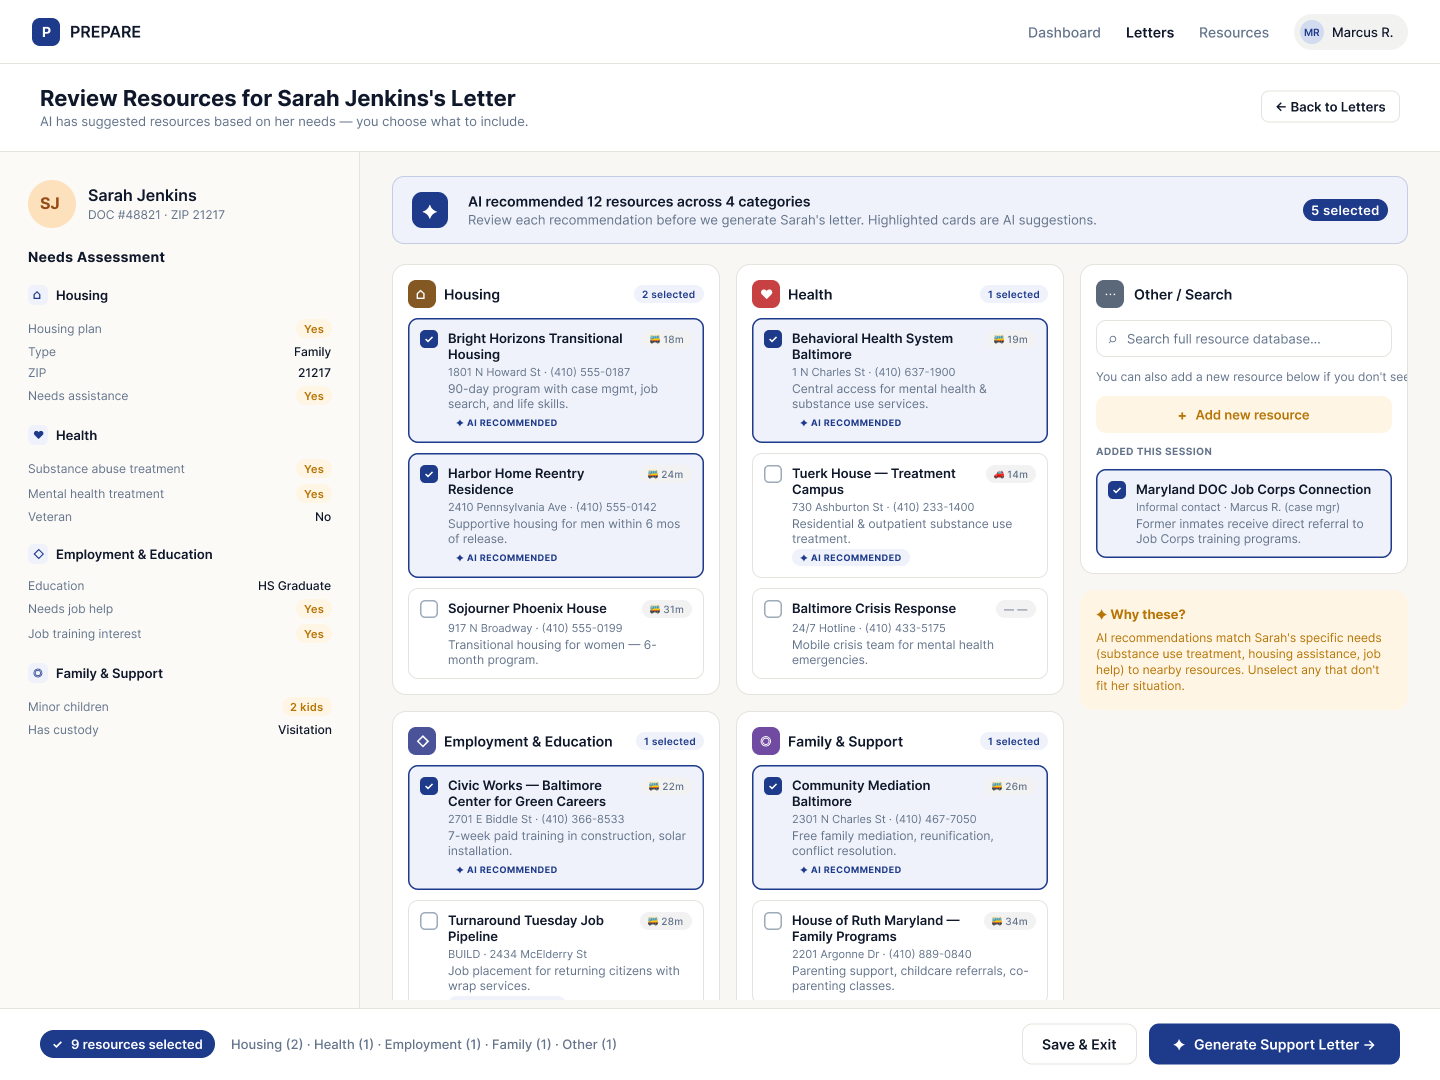The image size is (1440, 1080).
Task: Open the Dashboard tab
Action: click(1064, 32)
